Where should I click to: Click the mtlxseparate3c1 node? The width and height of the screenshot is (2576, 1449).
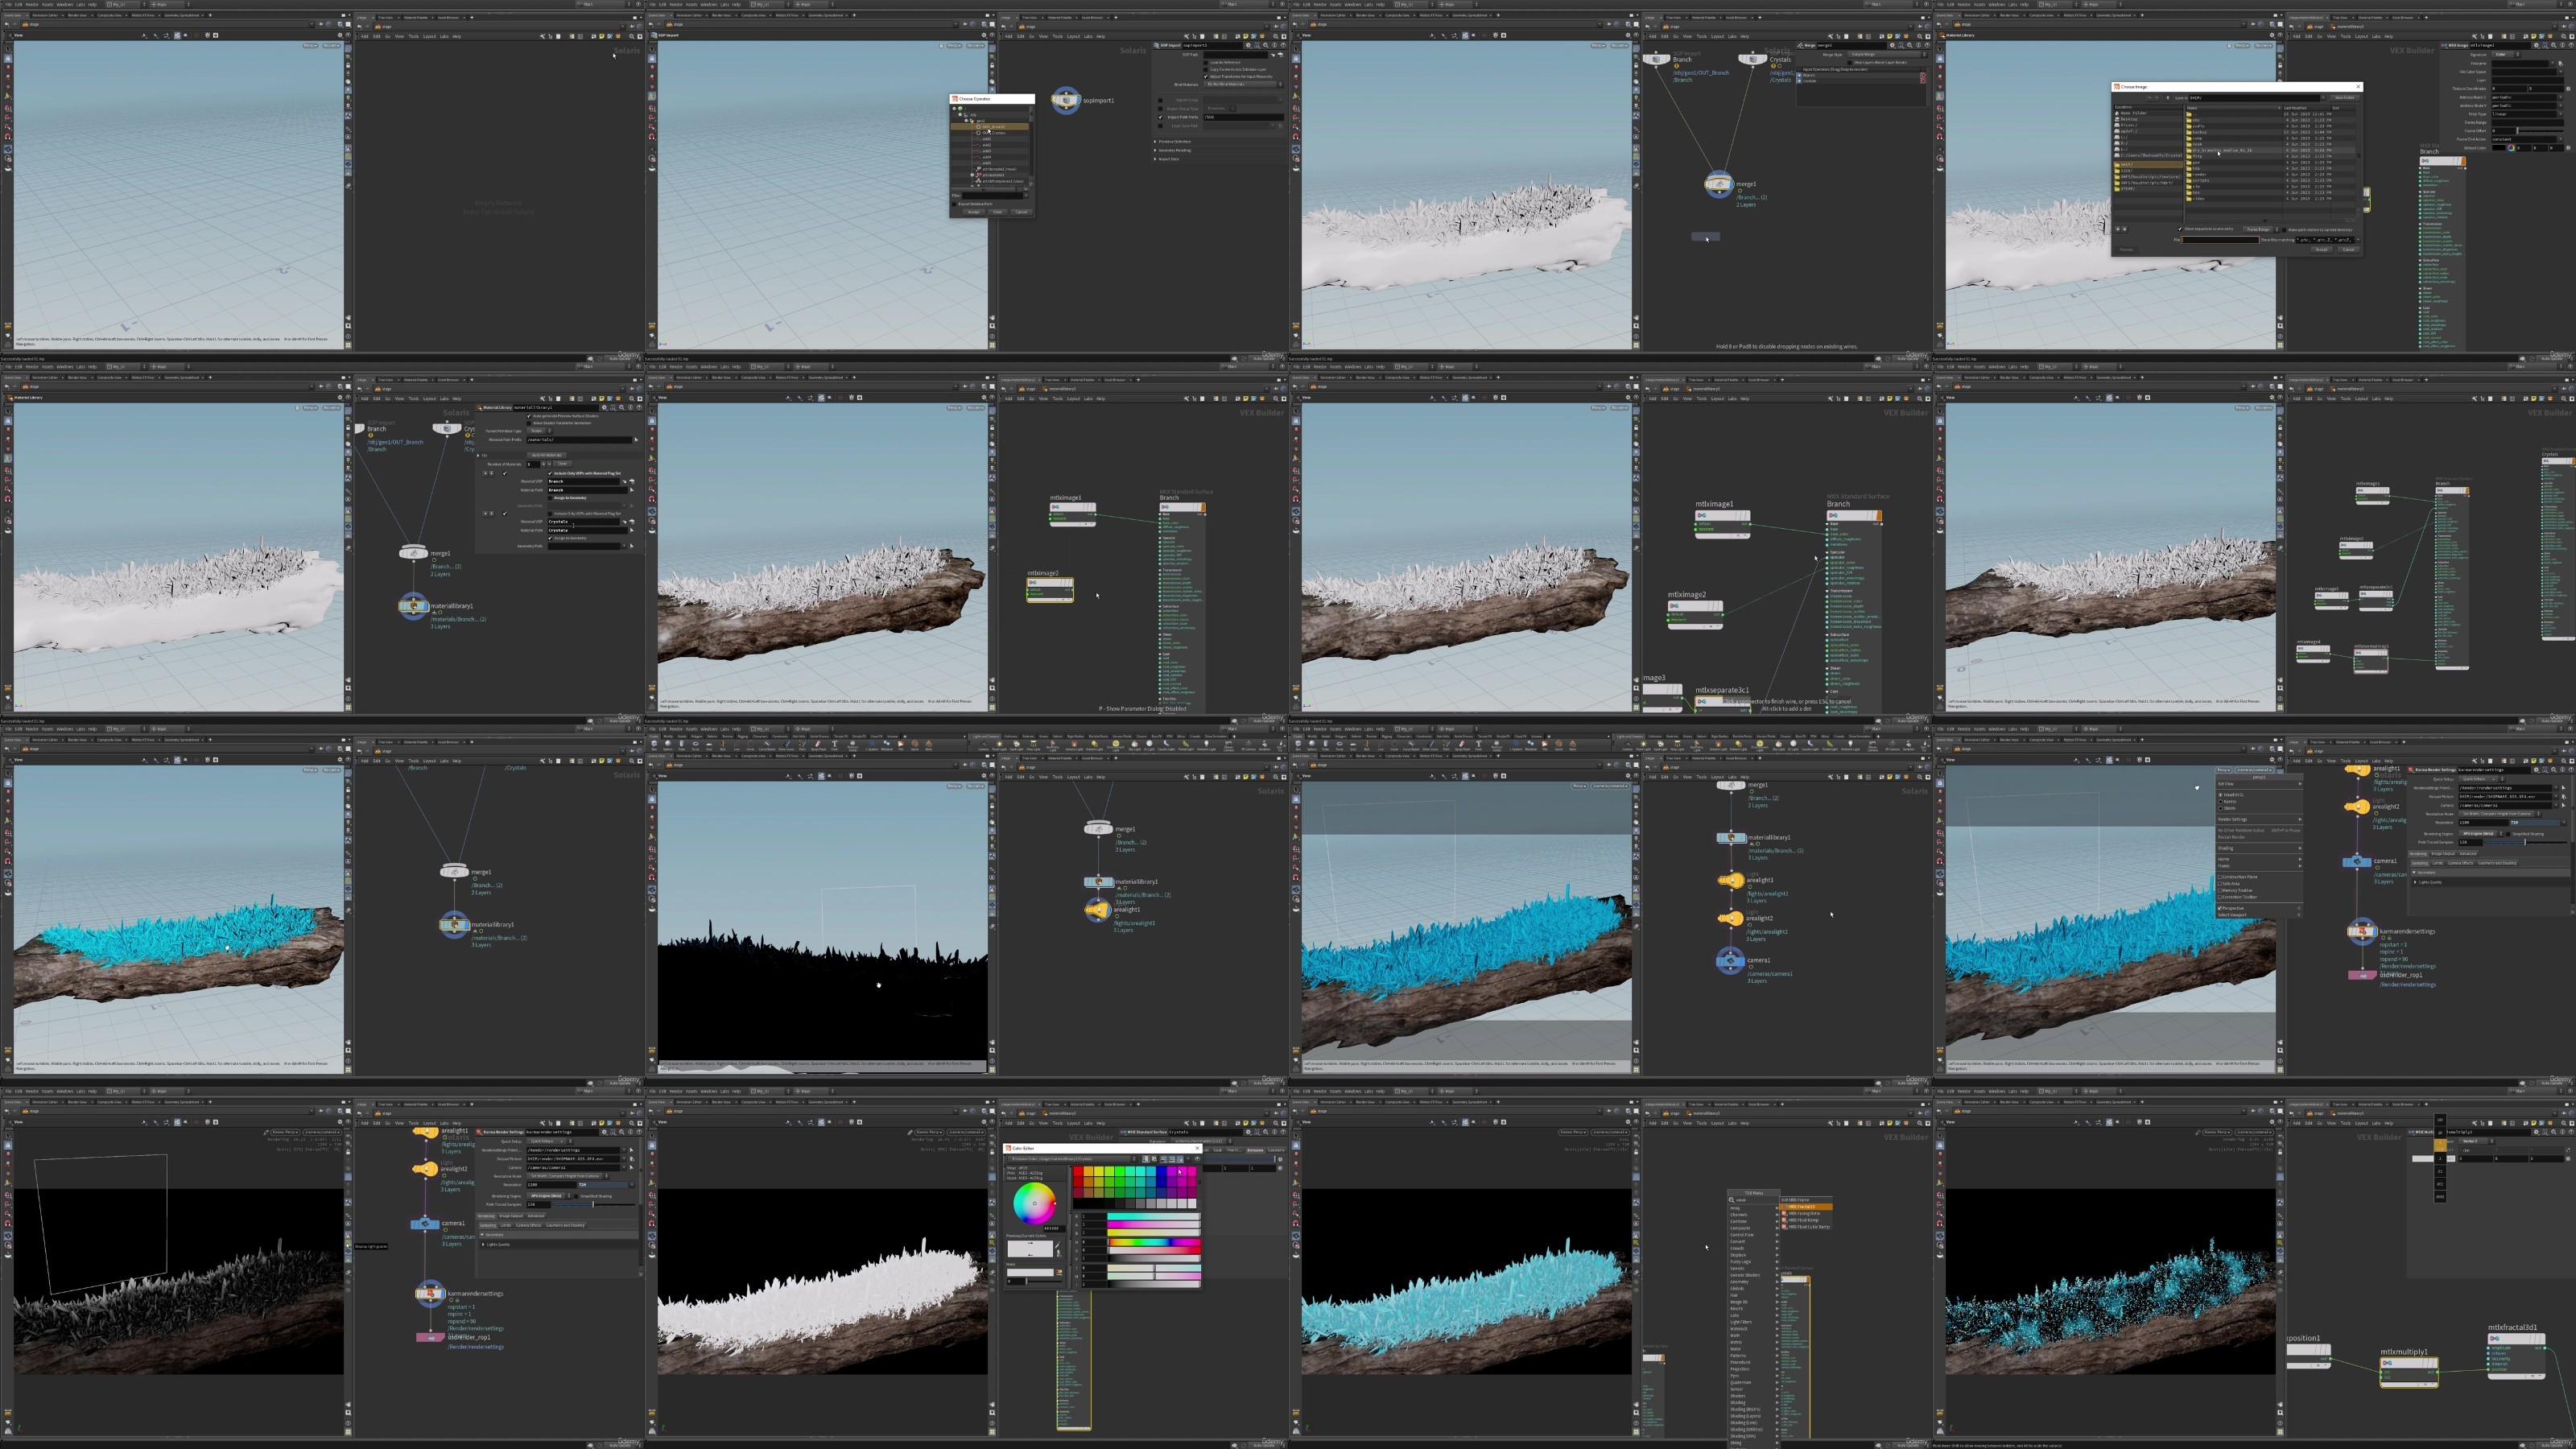click(1722, 701)
